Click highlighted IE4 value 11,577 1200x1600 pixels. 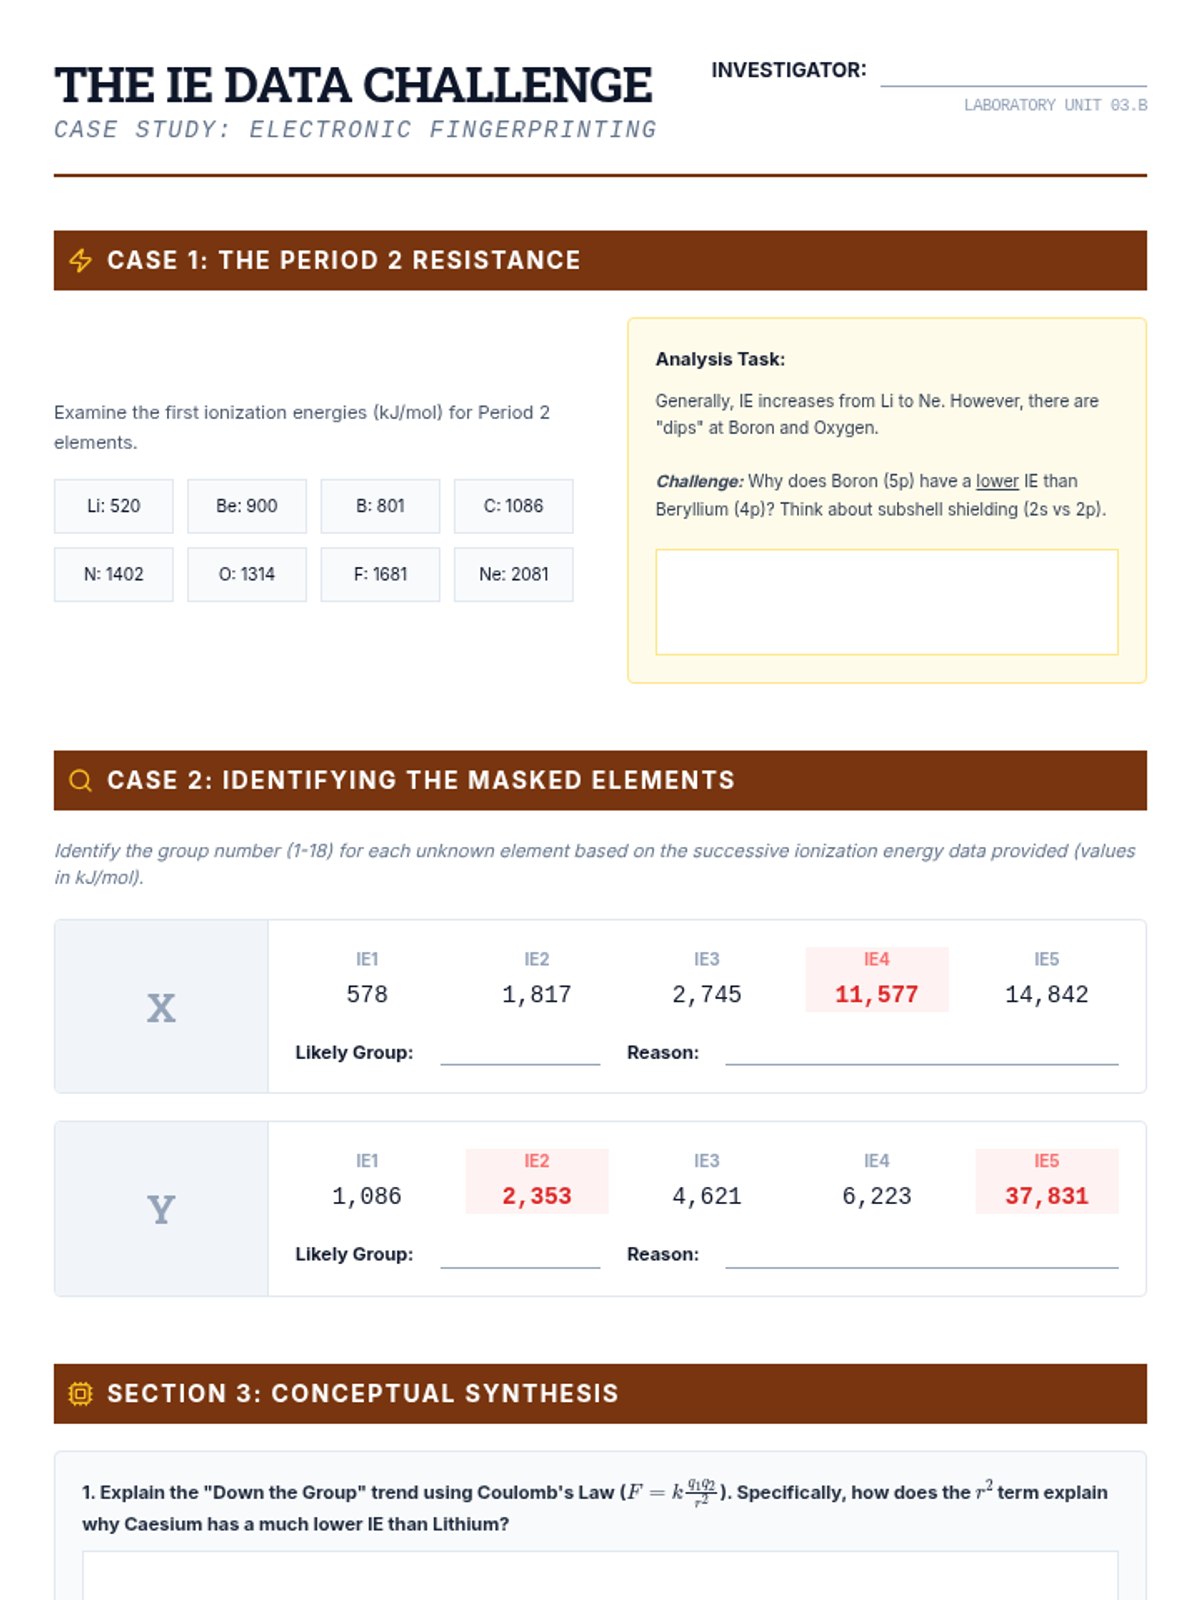[877, 995]
